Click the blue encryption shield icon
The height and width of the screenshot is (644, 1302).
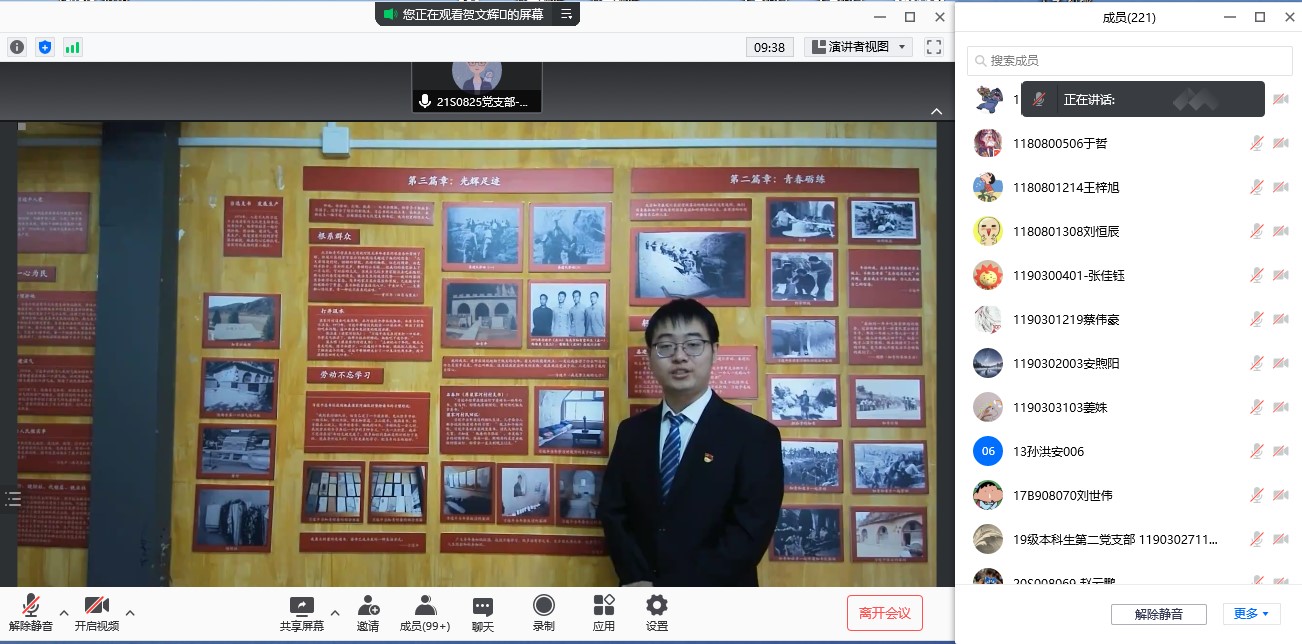coord(45,47)
